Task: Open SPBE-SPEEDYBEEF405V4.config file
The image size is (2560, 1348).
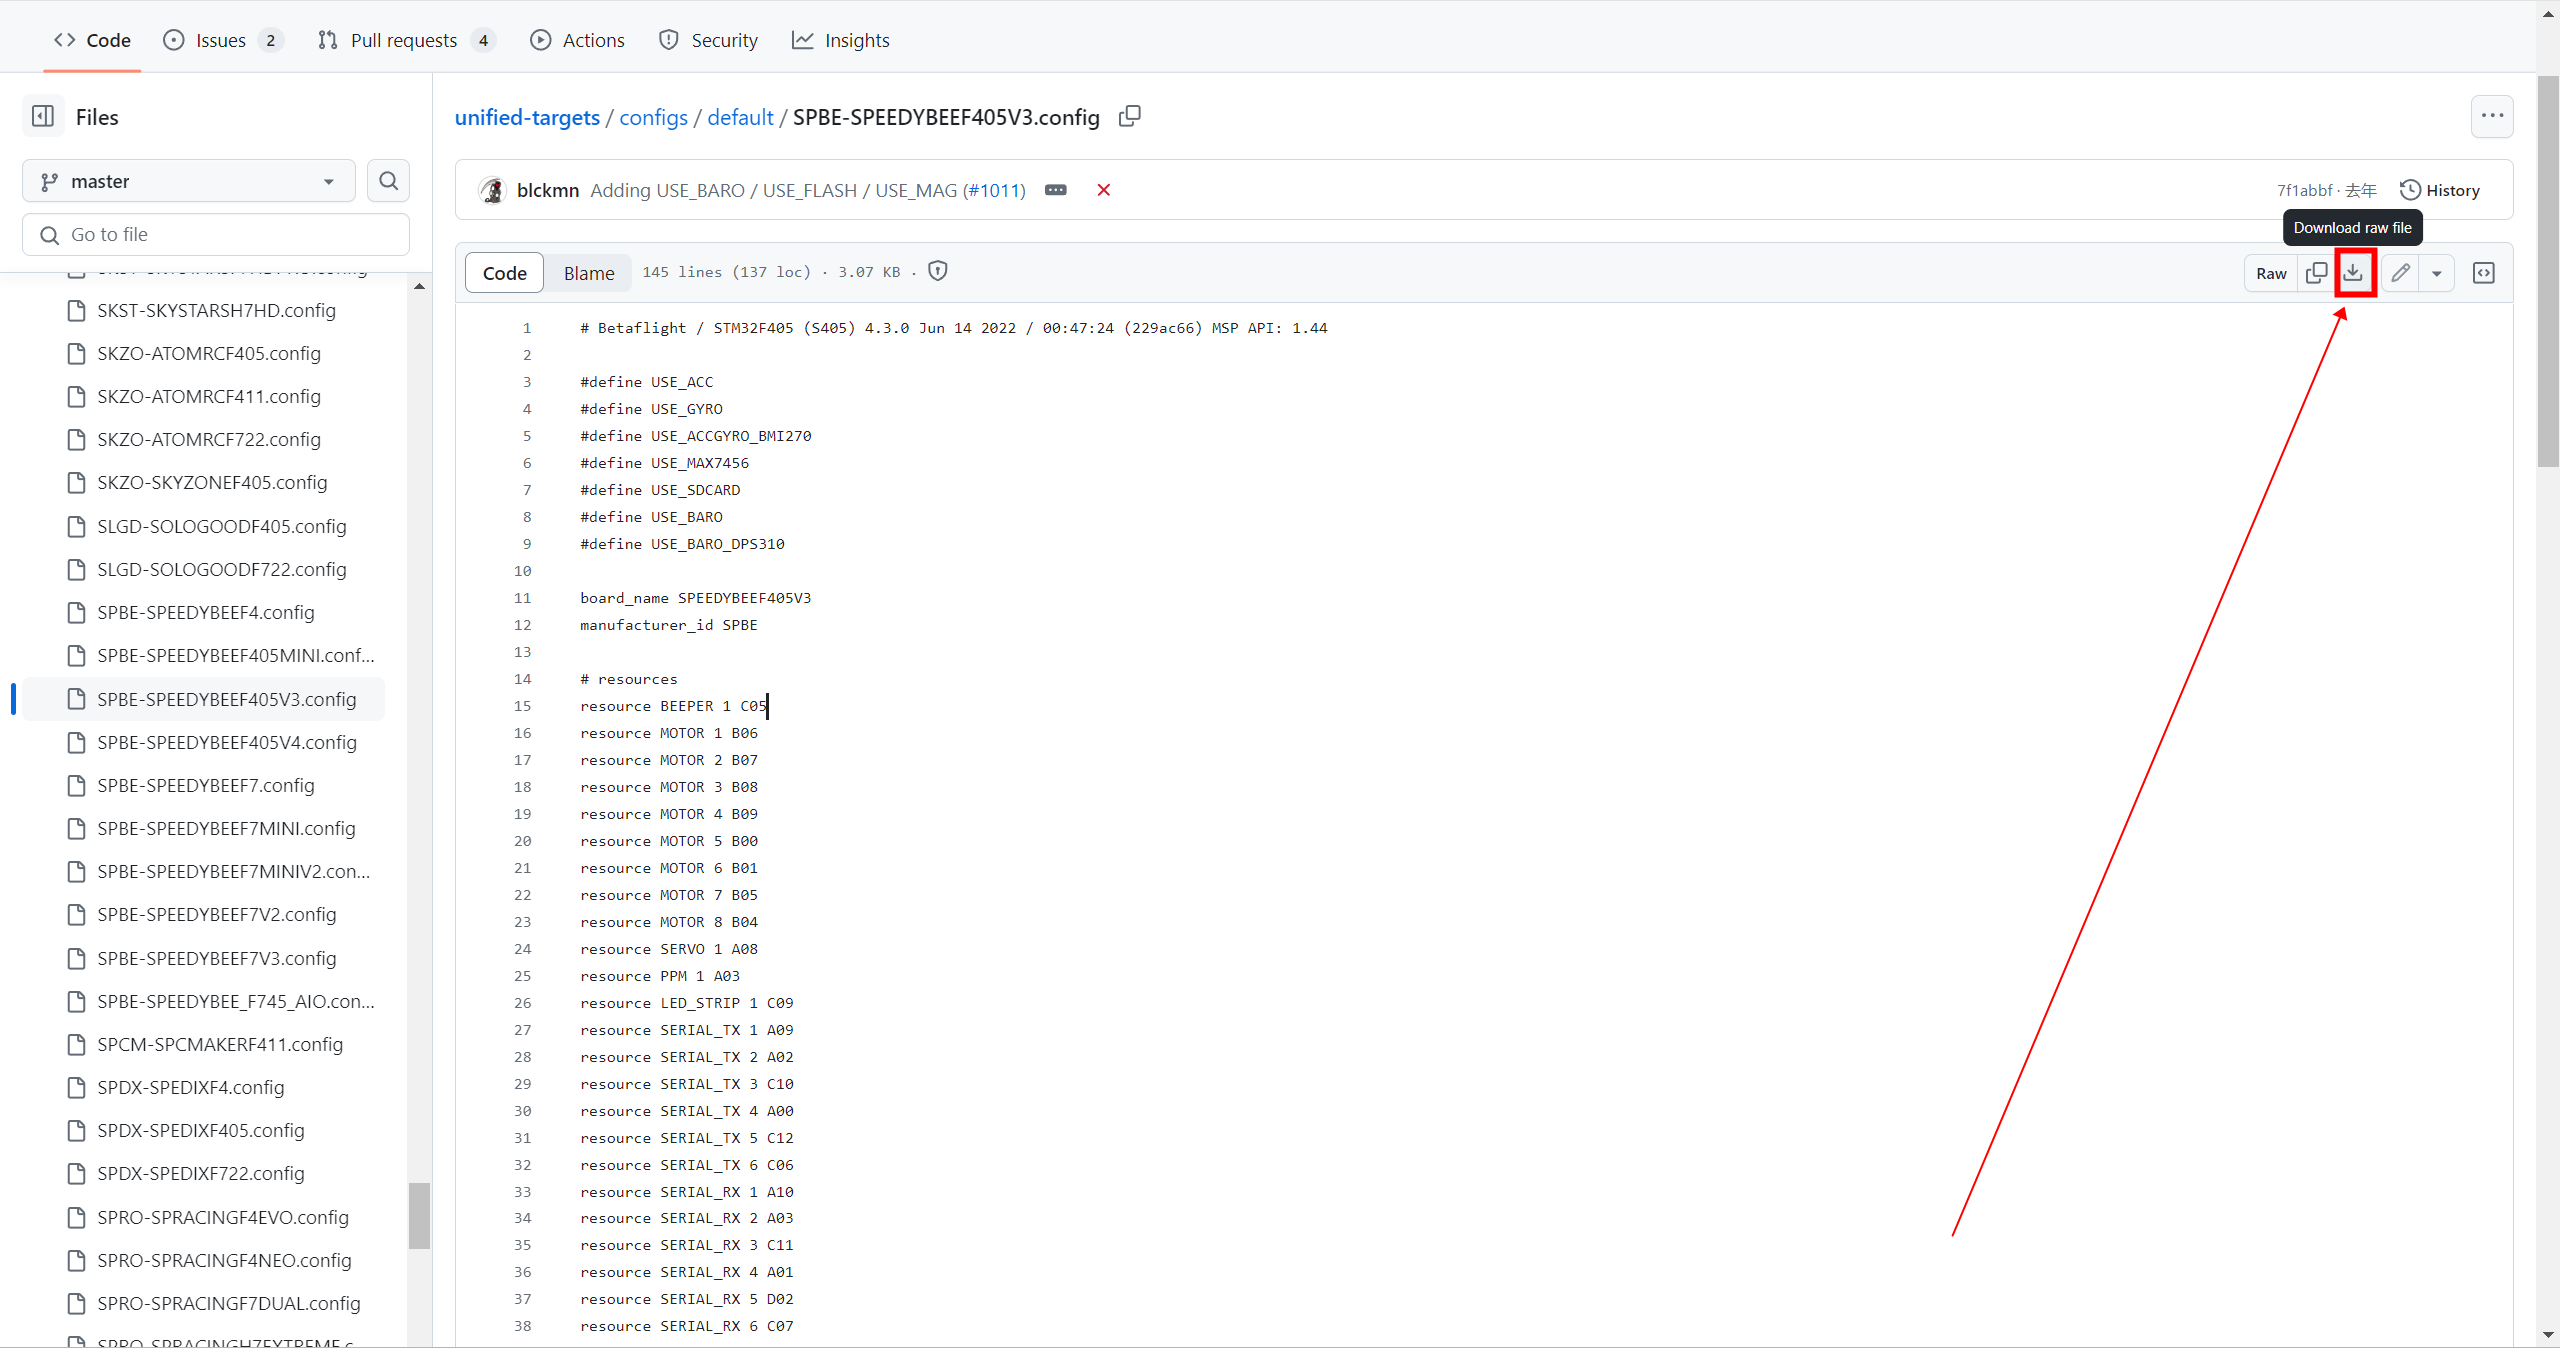Action: point(227,742)
